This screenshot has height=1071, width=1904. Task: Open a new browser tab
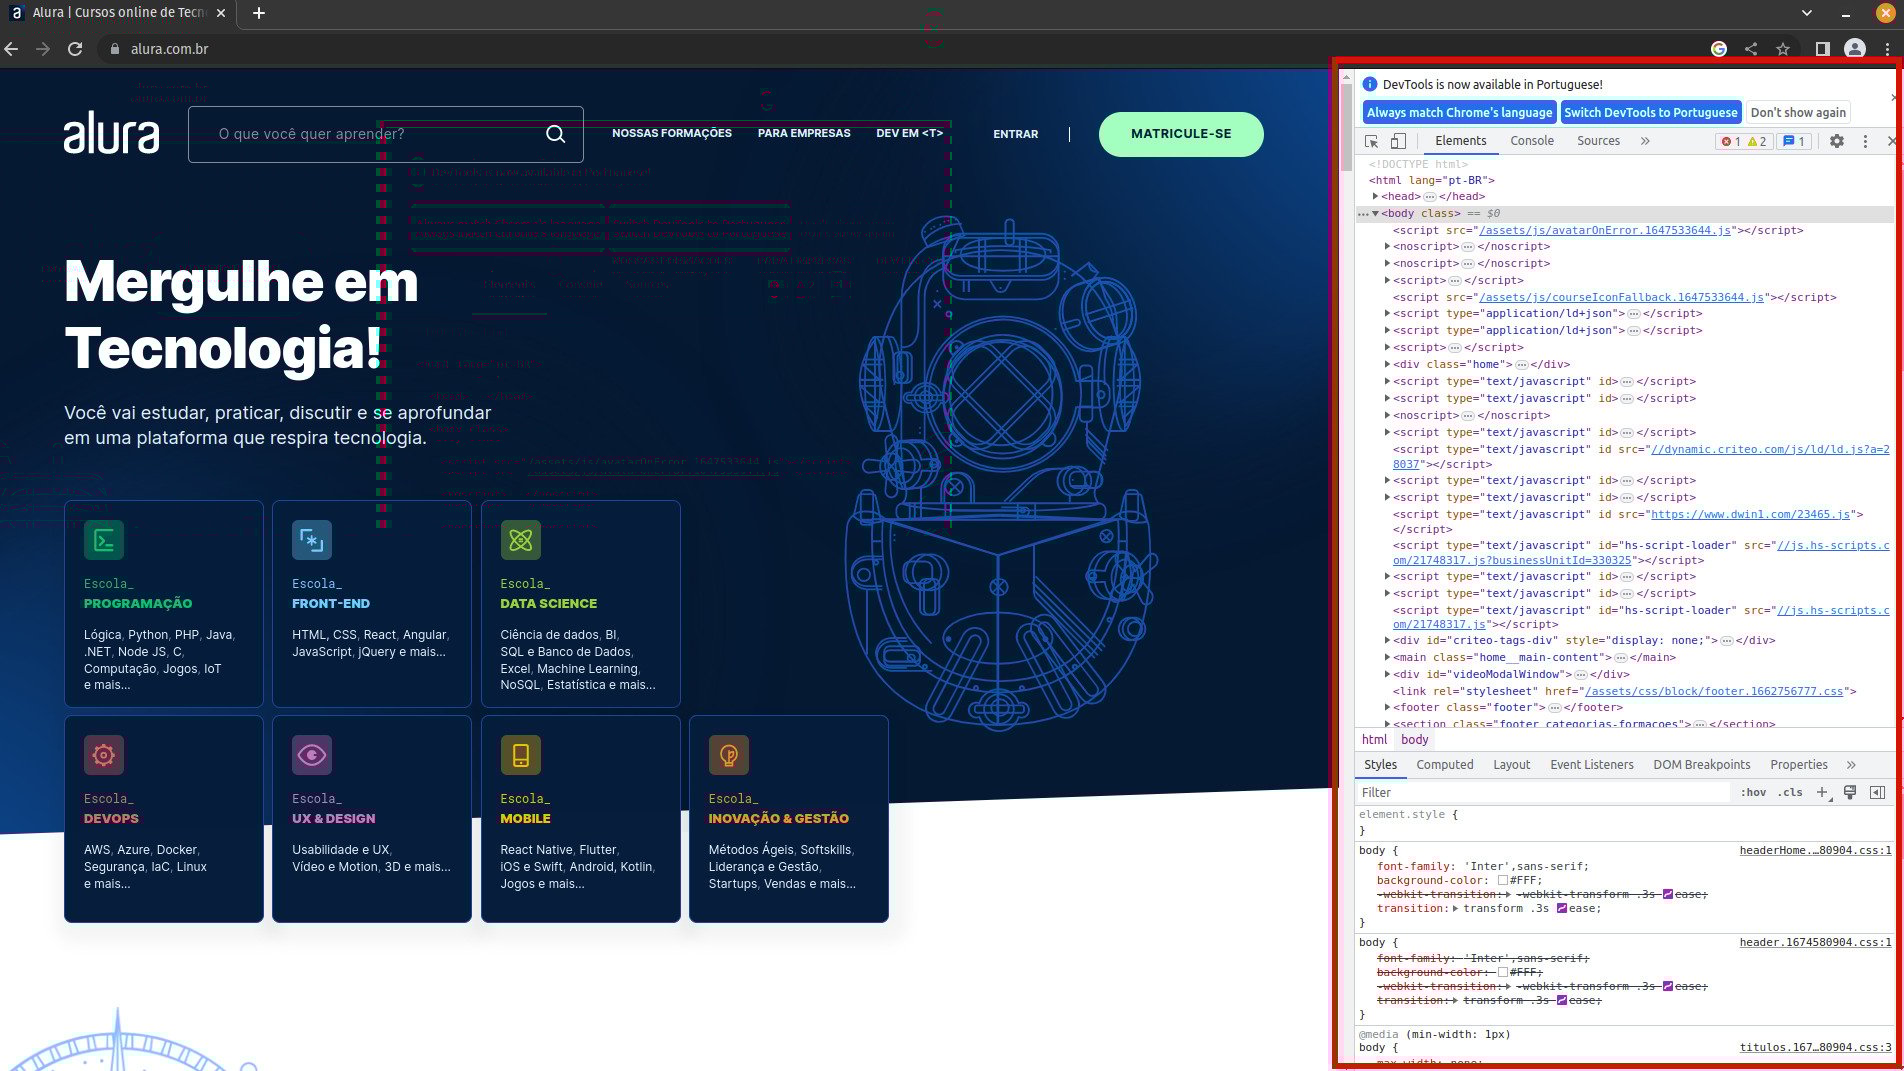pyautogui.click(x=259, y=13)
